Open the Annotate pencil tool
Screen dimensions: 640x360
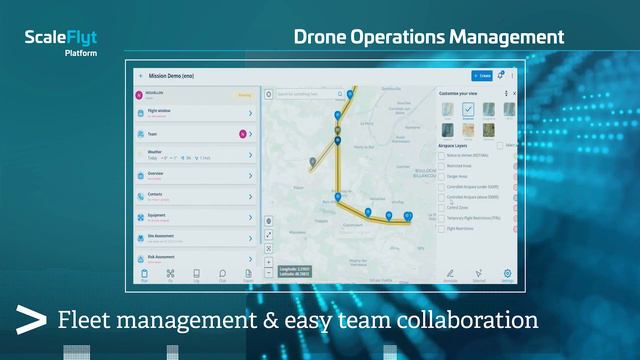click(450, 275)
